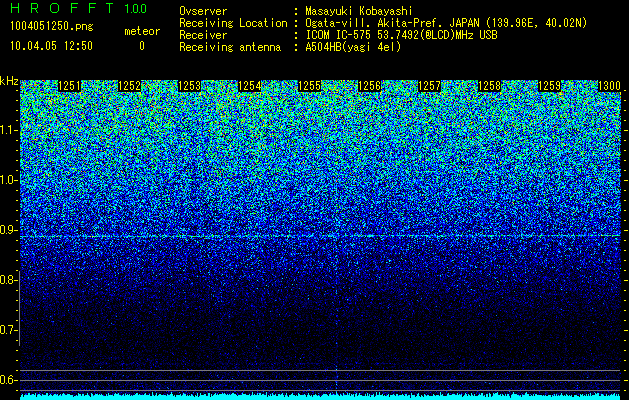Image resolution: width=629 pixels, height=400 pixels.
Task: Click the 0.7 kHz frequency label
Action: [x=7, y=330]
